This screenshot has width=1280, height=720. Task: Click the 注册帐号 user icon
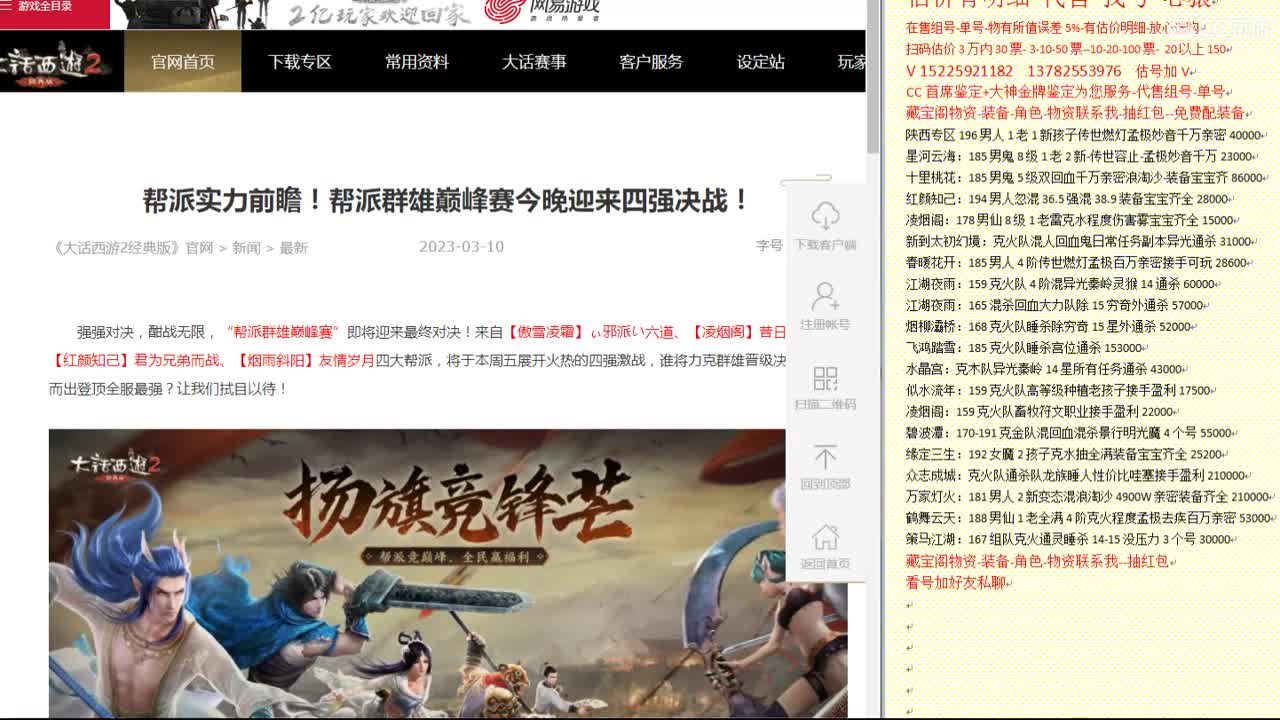pyautogui.click(x=825, y=296)
